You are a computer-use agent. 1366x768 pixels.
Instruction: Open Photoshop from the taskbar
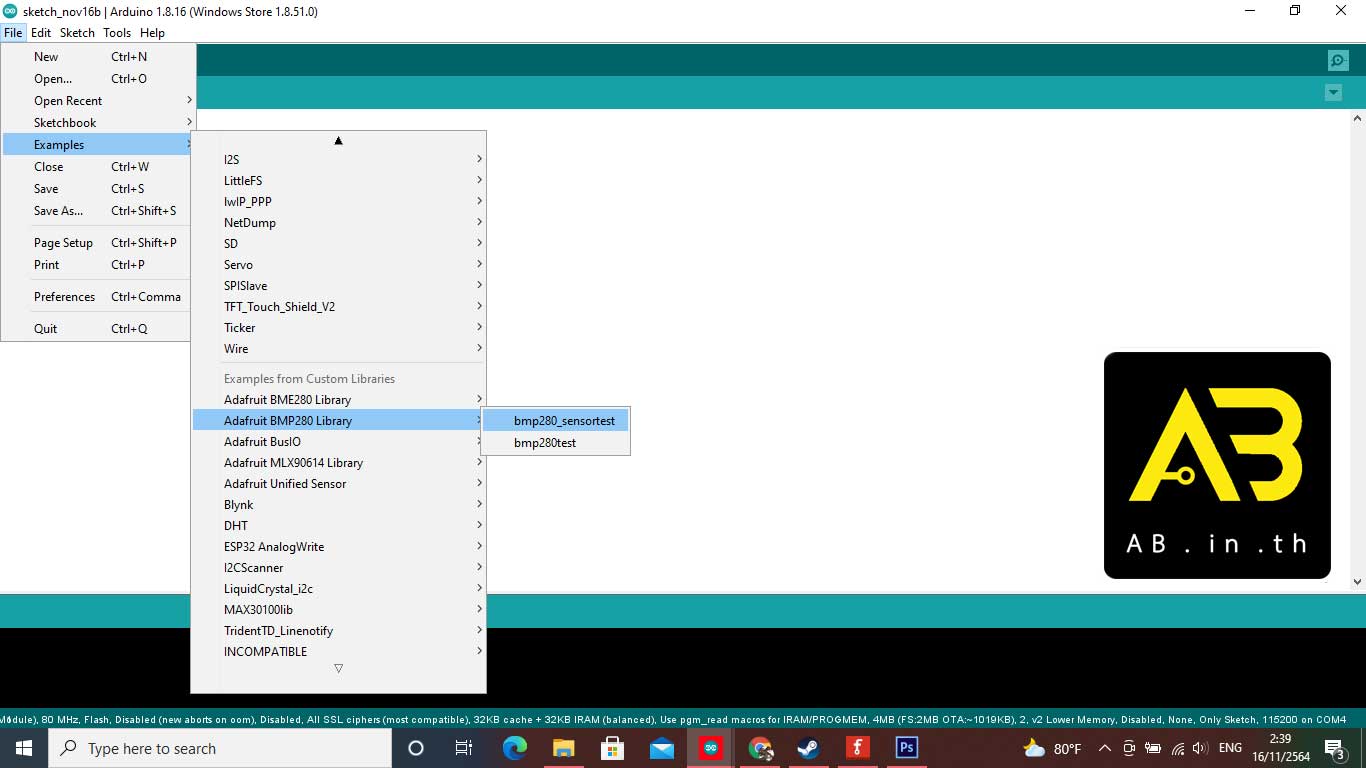click(x=906, y=748)
